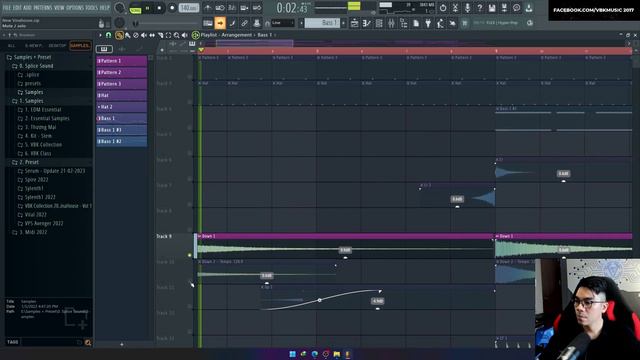Screen dimensions: 640x360
Task: Select the playlist Slip tool
Action: [152, 36]
